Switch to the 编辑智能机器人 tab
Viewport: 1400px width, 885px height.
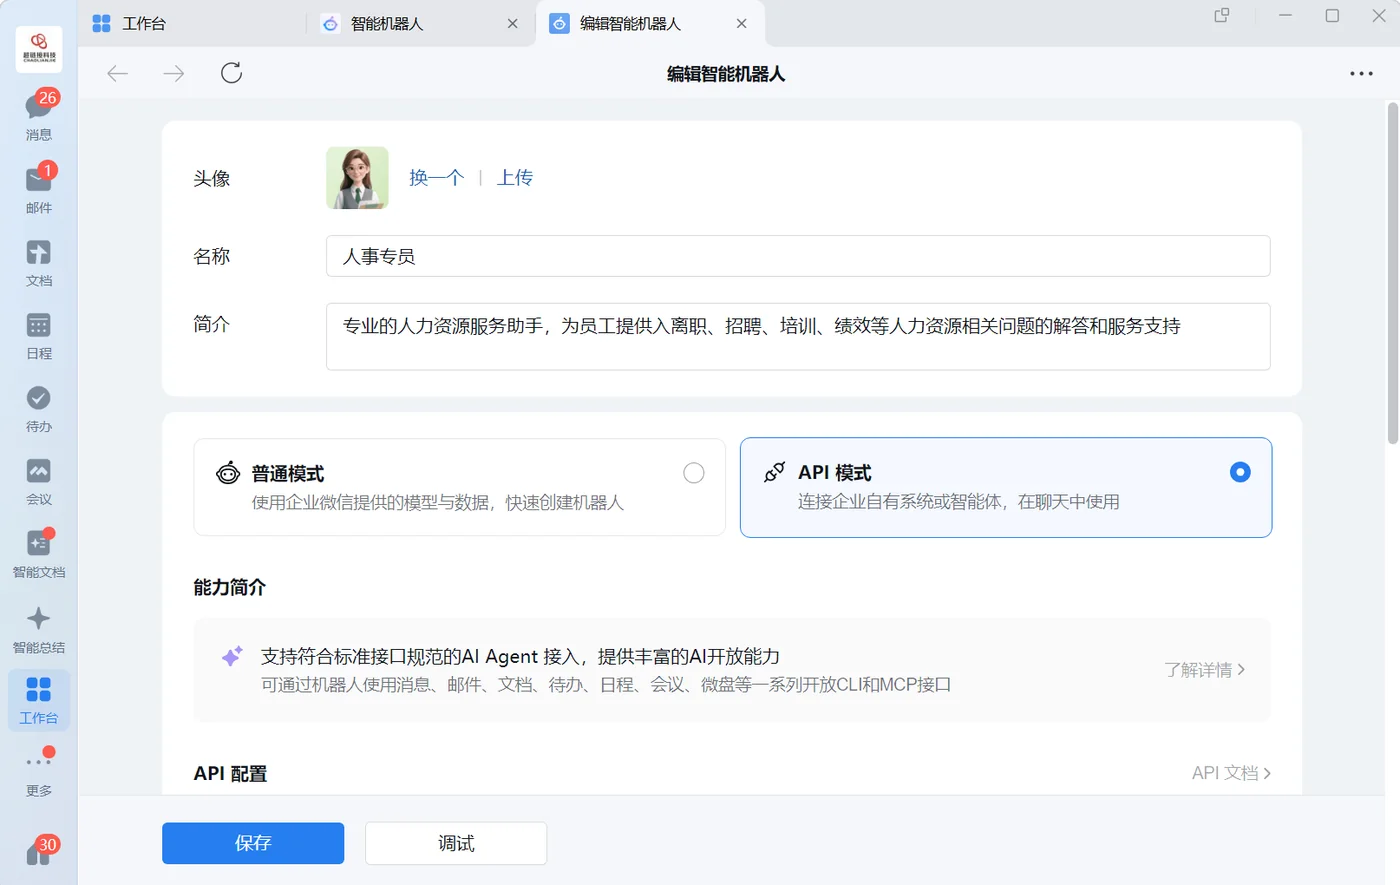coord(631,24)
